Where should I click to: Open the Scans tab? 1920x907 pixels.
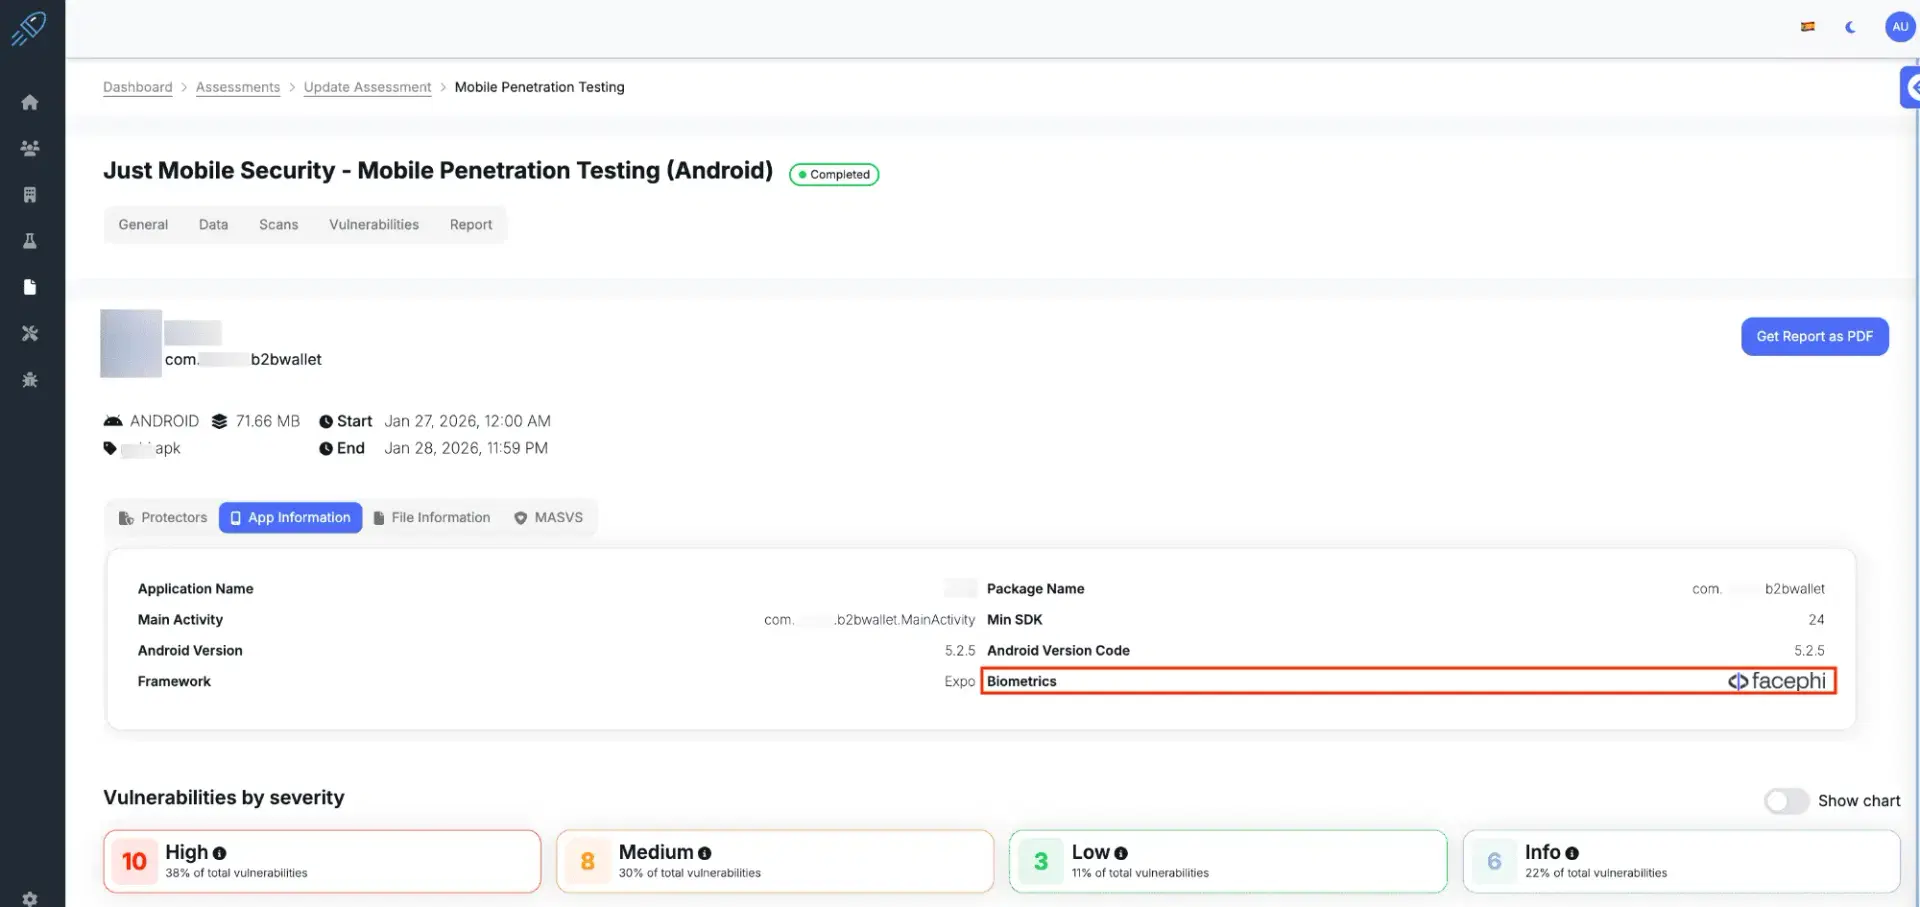279,225
